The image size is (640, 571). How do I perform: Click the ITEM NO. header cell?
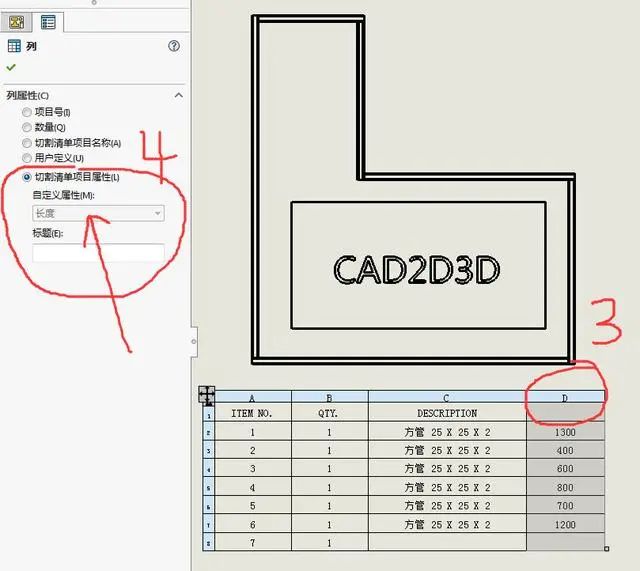tap(253, 413)
